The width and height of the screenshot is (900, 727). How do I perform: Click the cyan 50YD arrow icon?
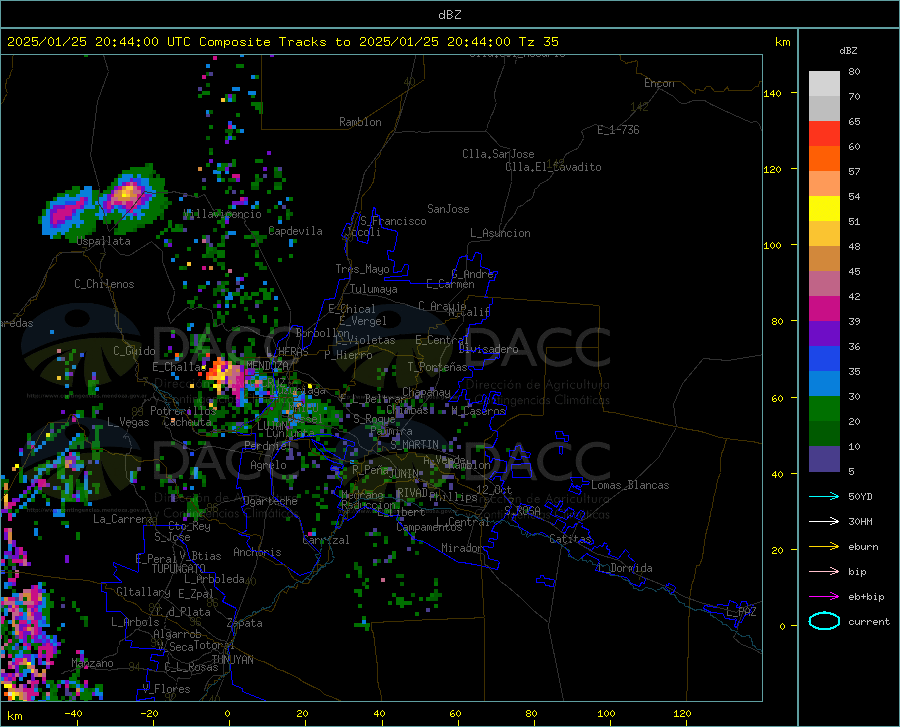(x=824, y=496)
